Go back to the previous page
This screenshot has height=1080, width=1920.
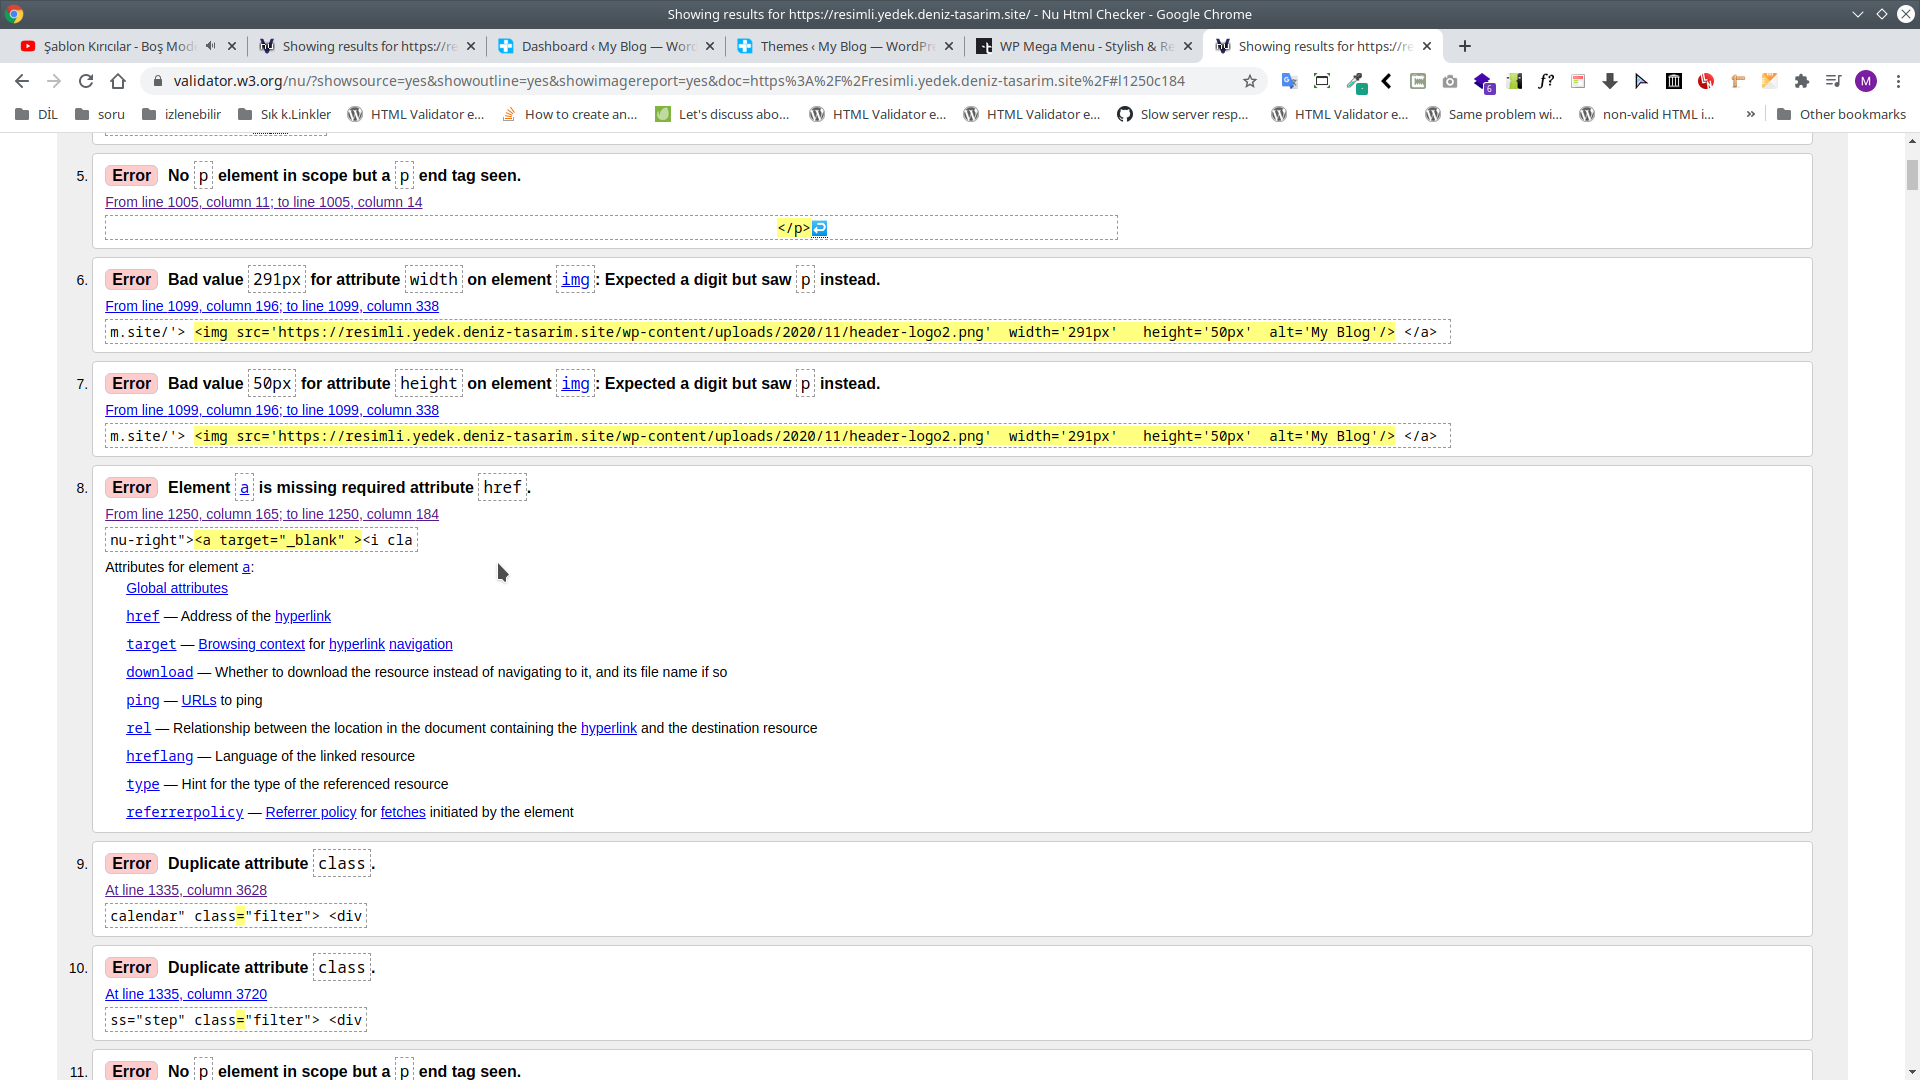pyautogui.click(x=22, y=81)
